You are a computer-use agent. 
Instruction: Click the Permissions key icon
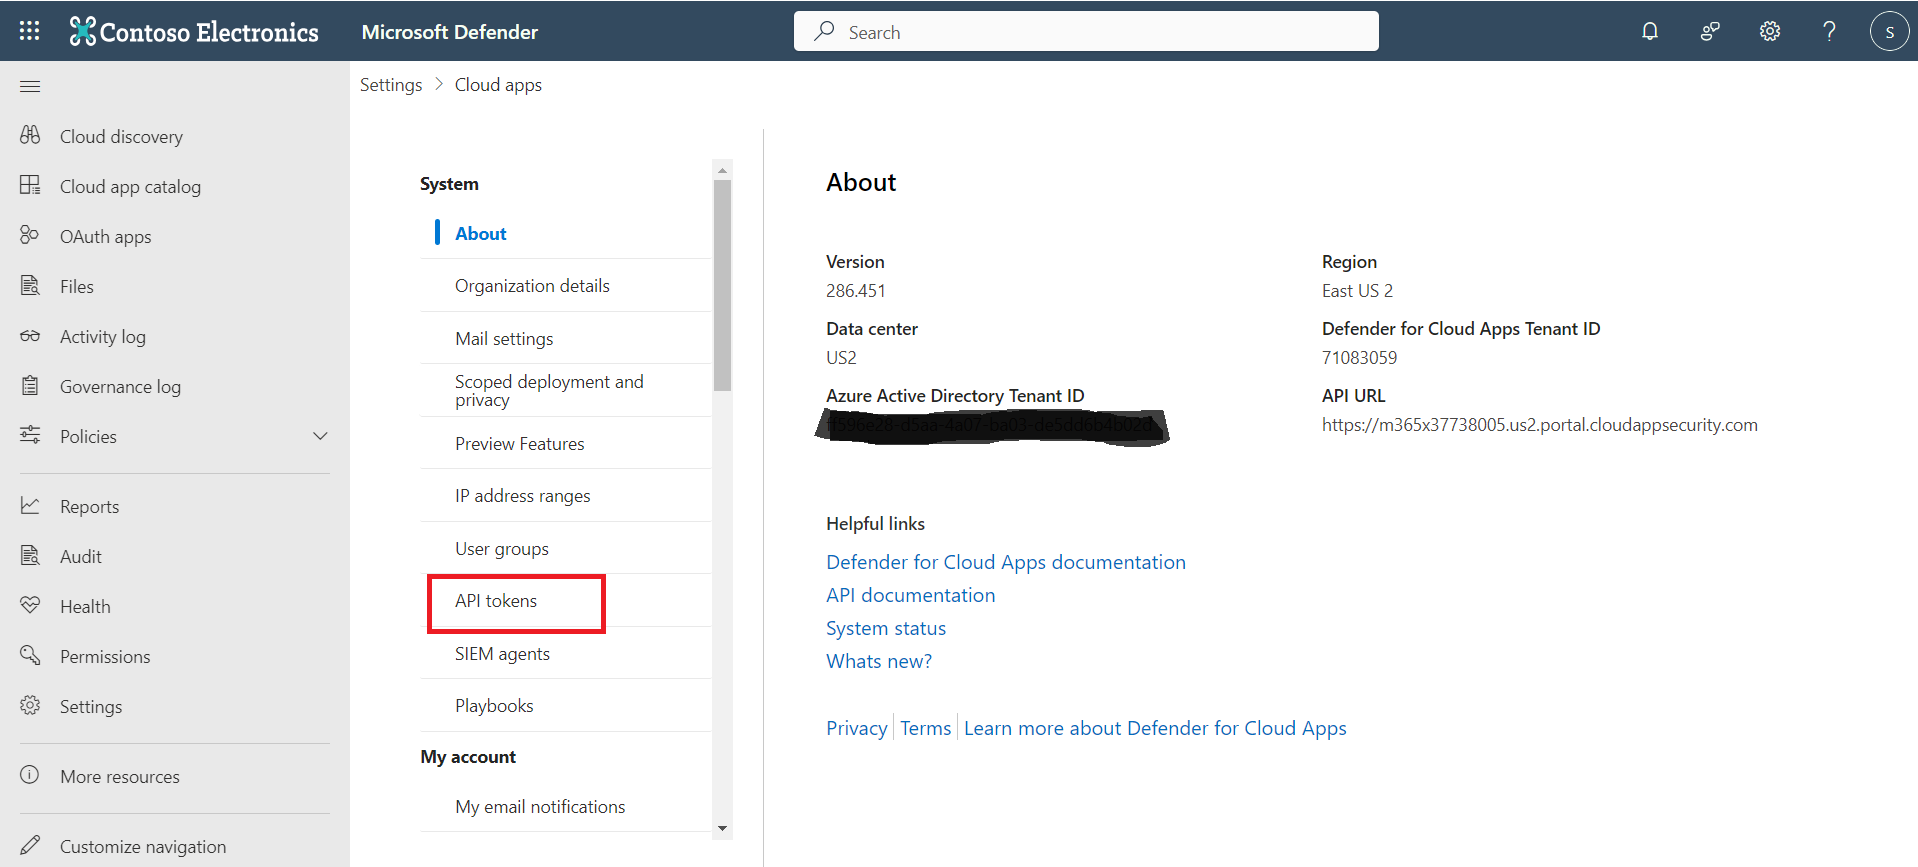click(30, 655)
